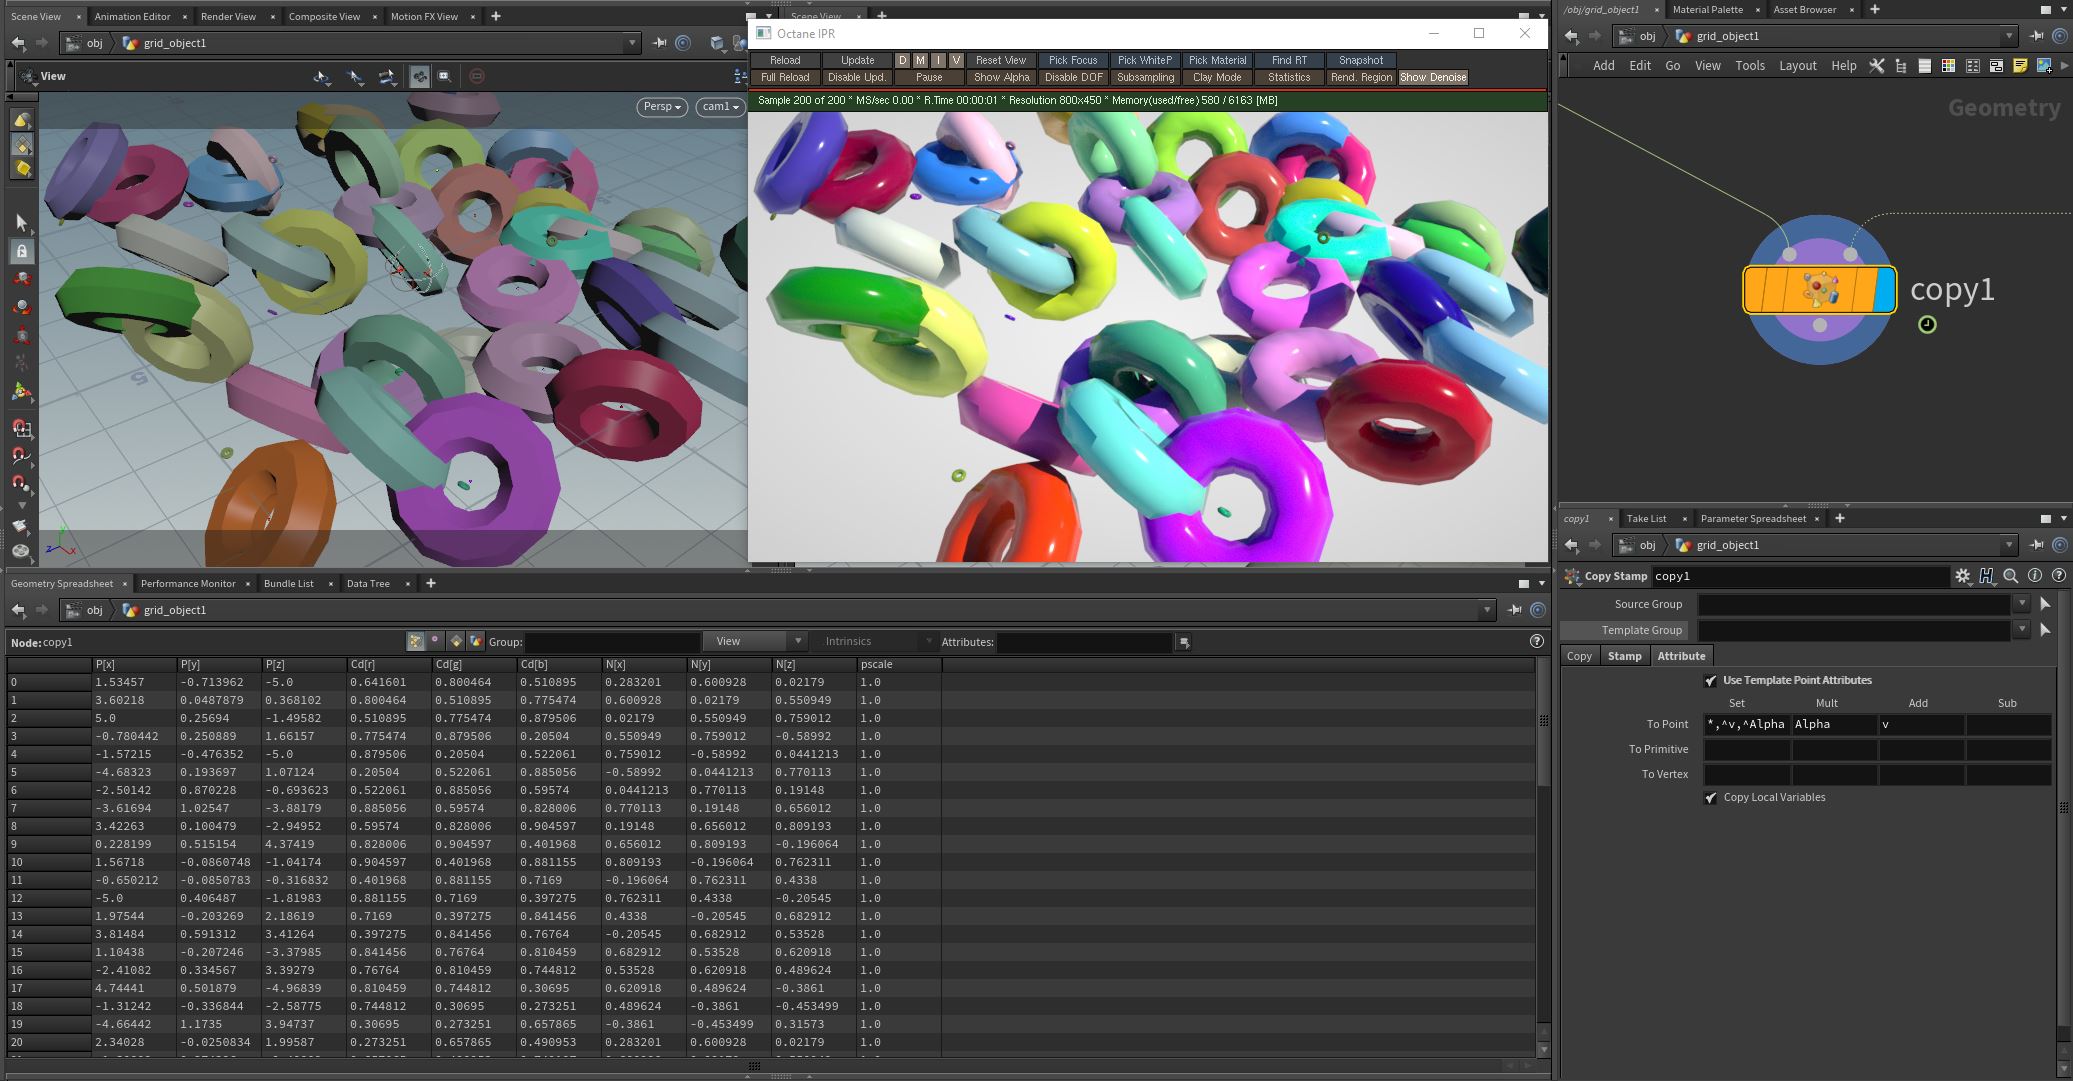Image resolution: width=2073 pixels, height=1081 pixels.
Task: Select the arrow select tool in viewport sidebar
Action: 22,222
